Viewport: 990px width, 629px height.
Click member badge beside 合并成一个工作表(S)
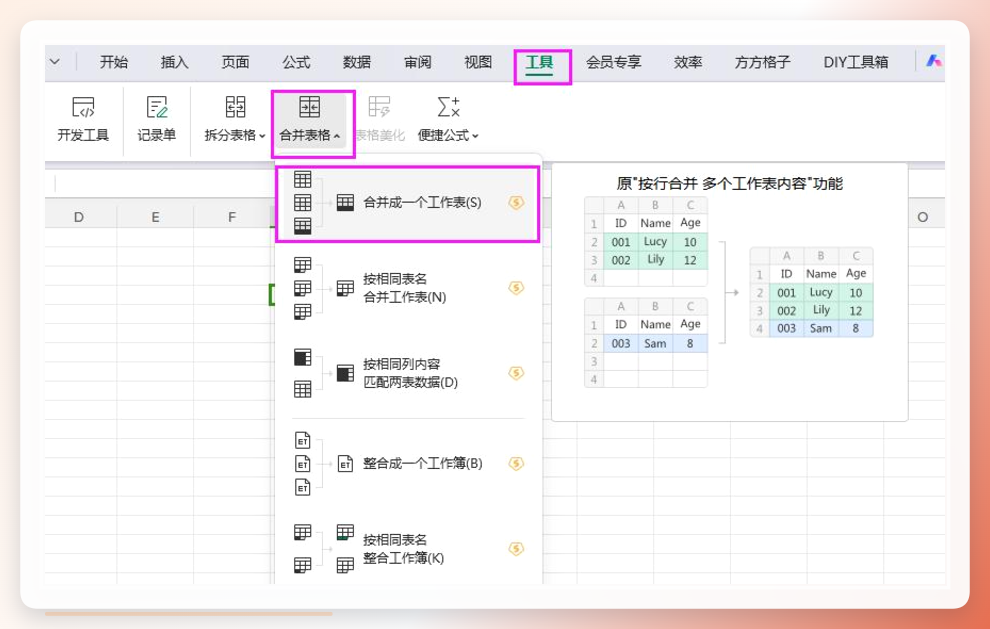coord(516,203)
